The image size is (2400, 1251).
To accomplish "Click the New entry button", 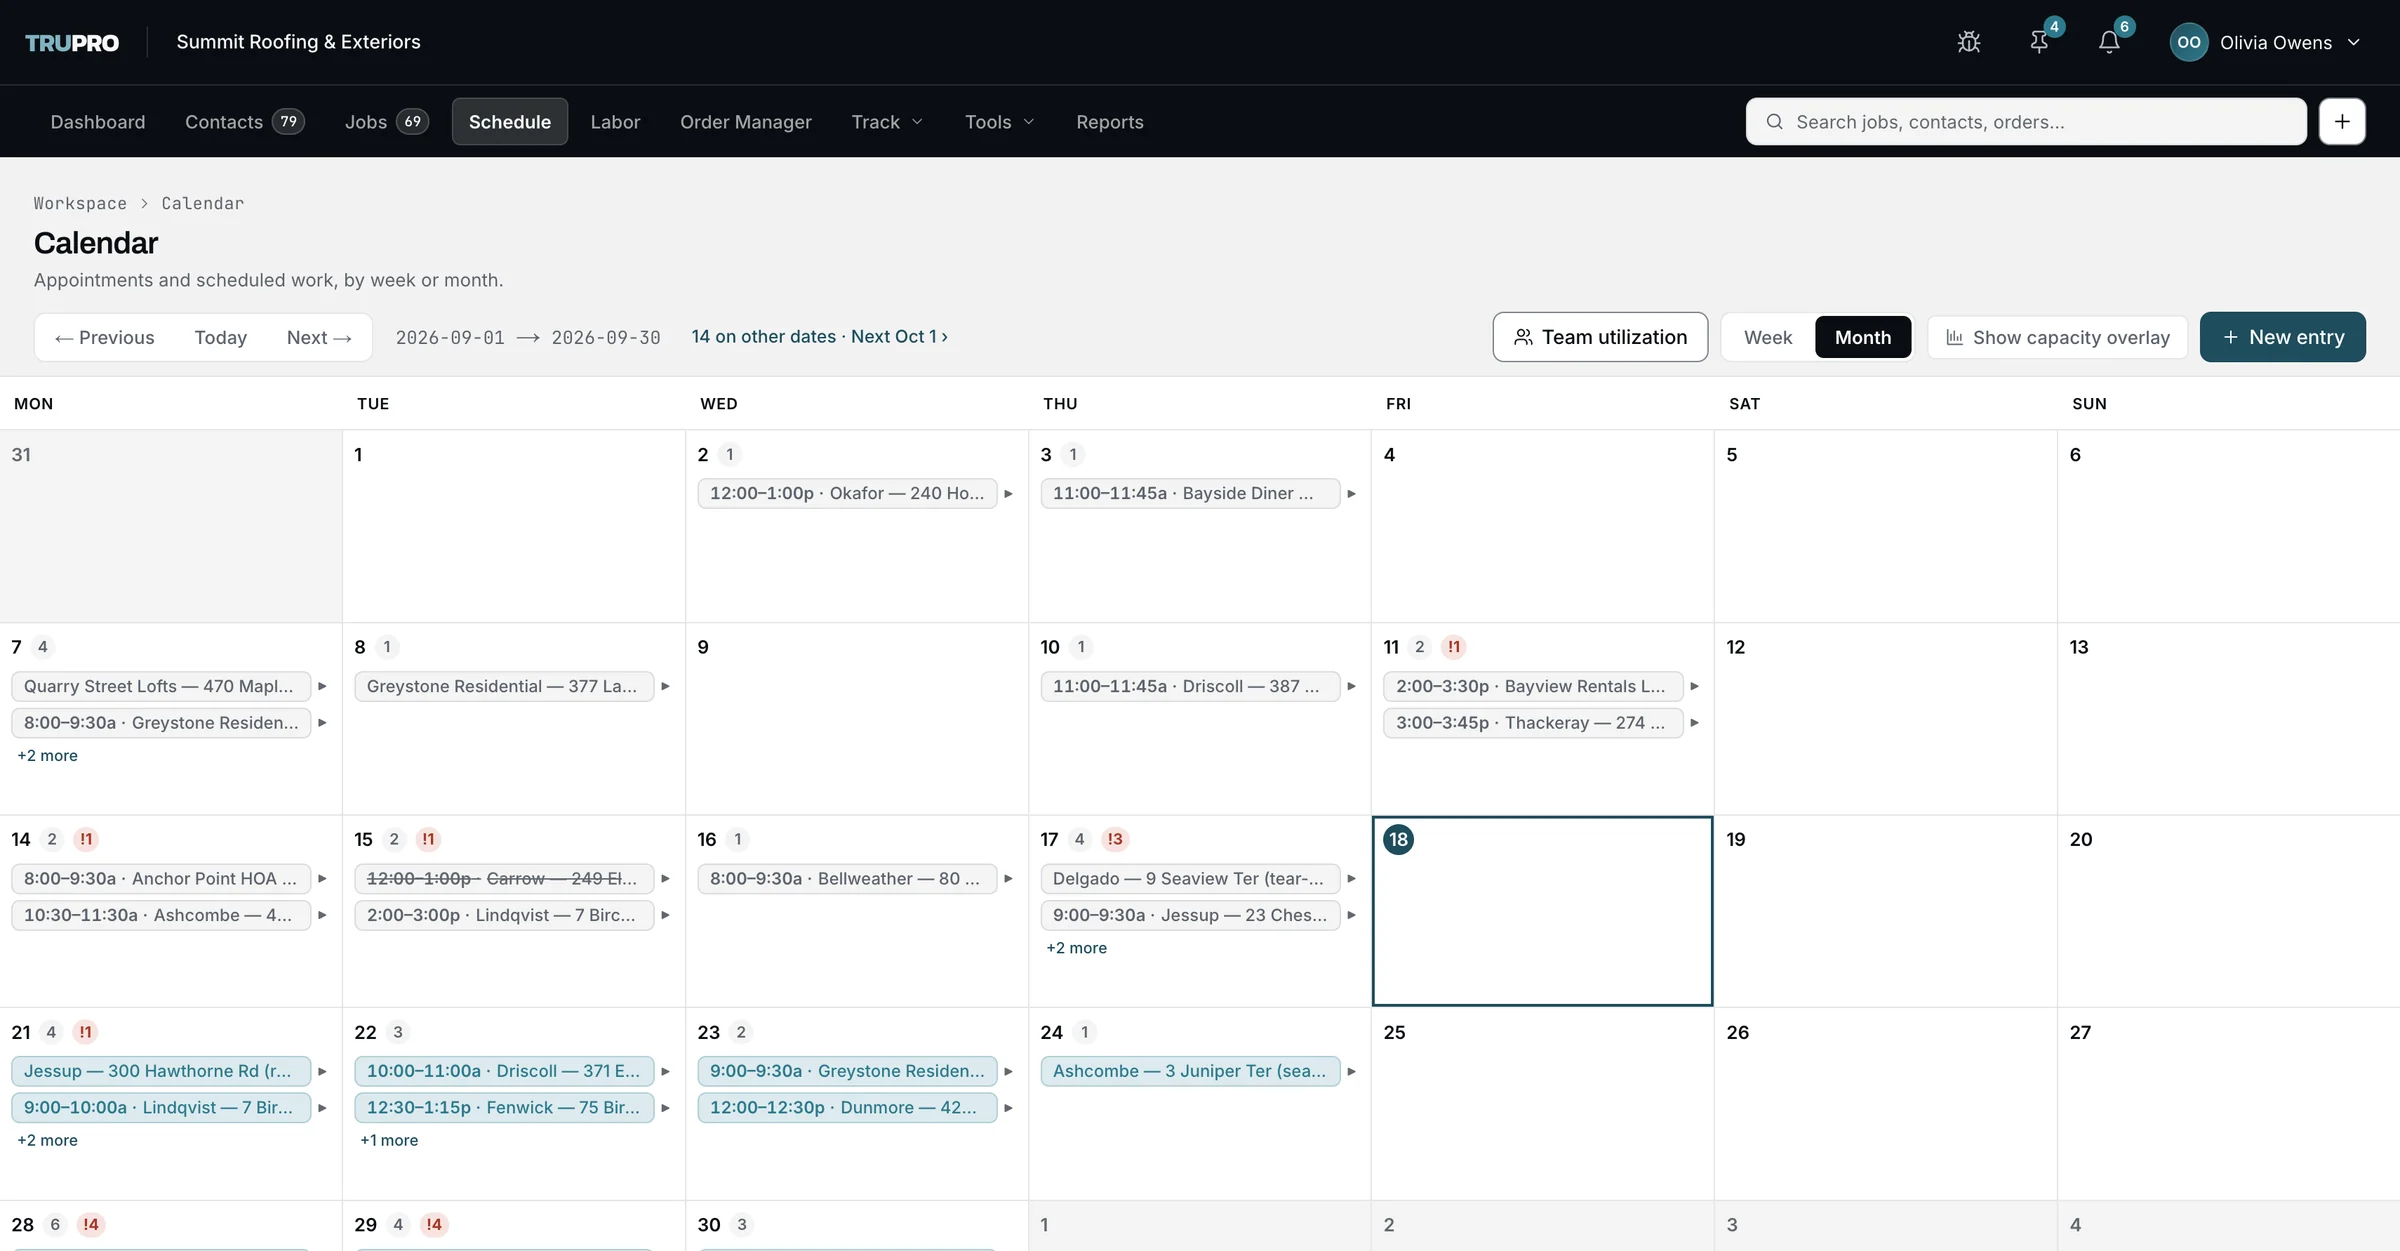I will coord(2283,337).
